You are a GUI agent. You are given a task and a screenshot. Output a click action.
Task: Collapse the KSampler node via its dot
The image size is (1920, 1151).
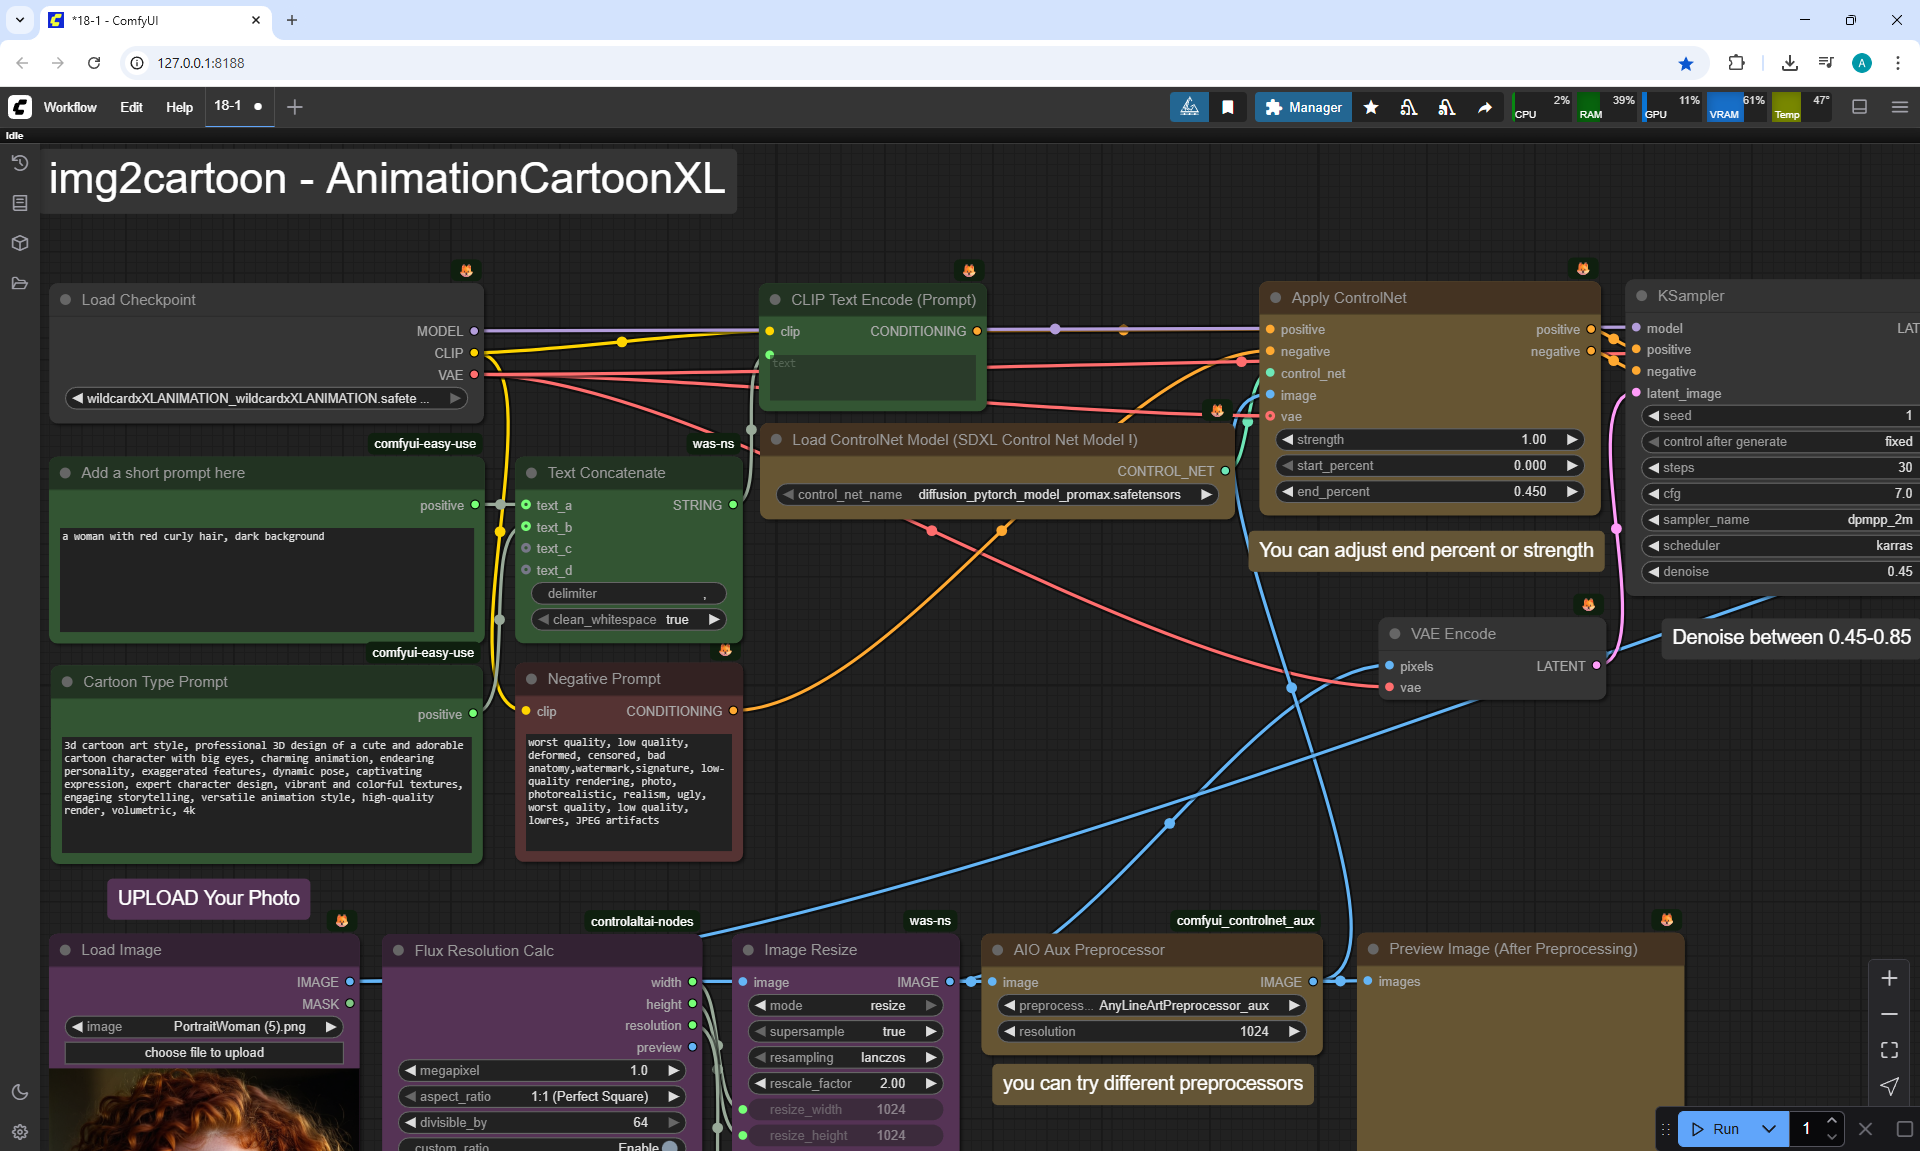1642,296
